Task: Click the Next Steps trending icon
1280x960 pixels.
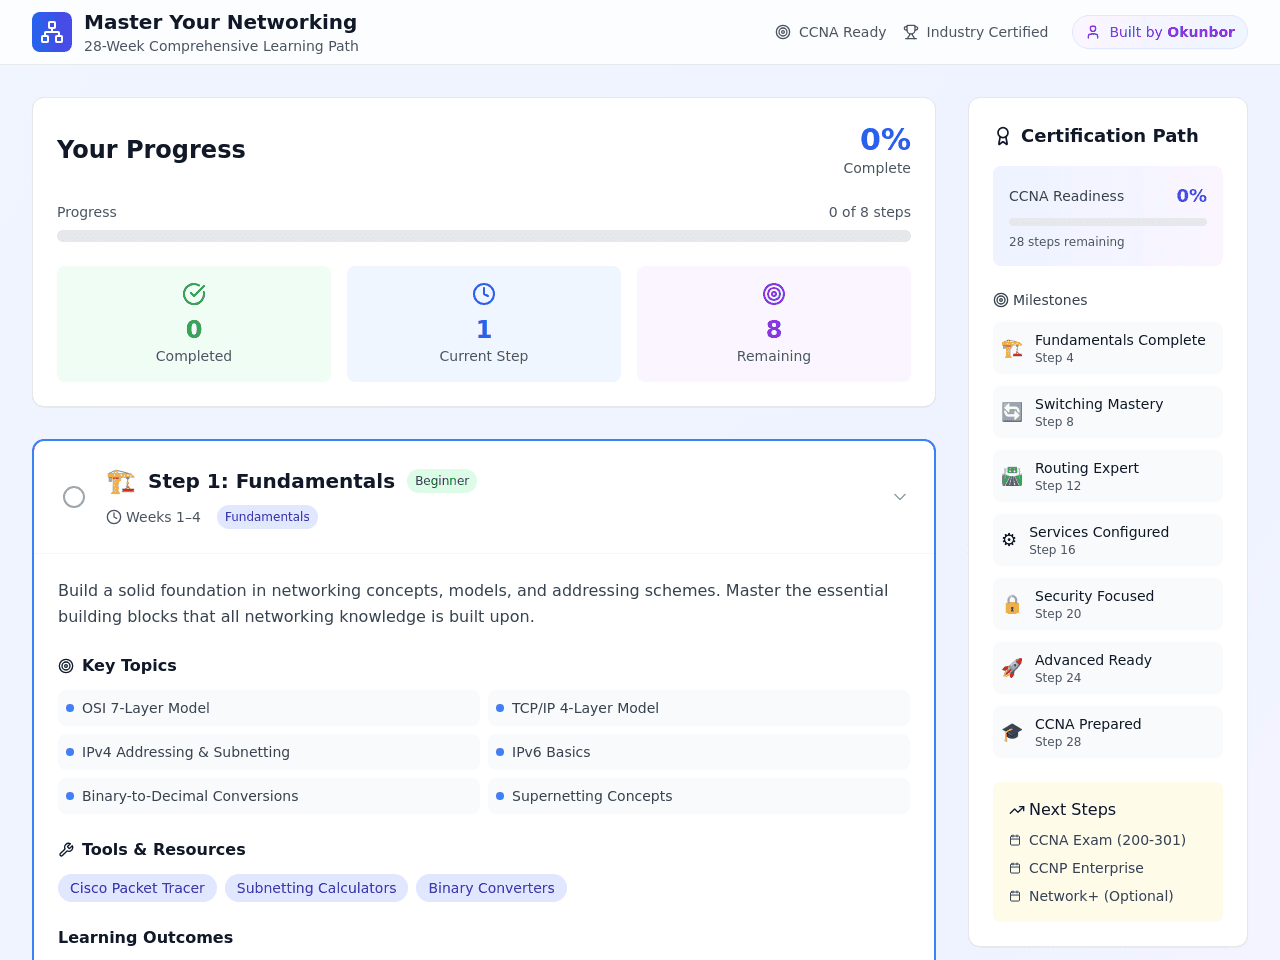Action: click(1017, 810)
